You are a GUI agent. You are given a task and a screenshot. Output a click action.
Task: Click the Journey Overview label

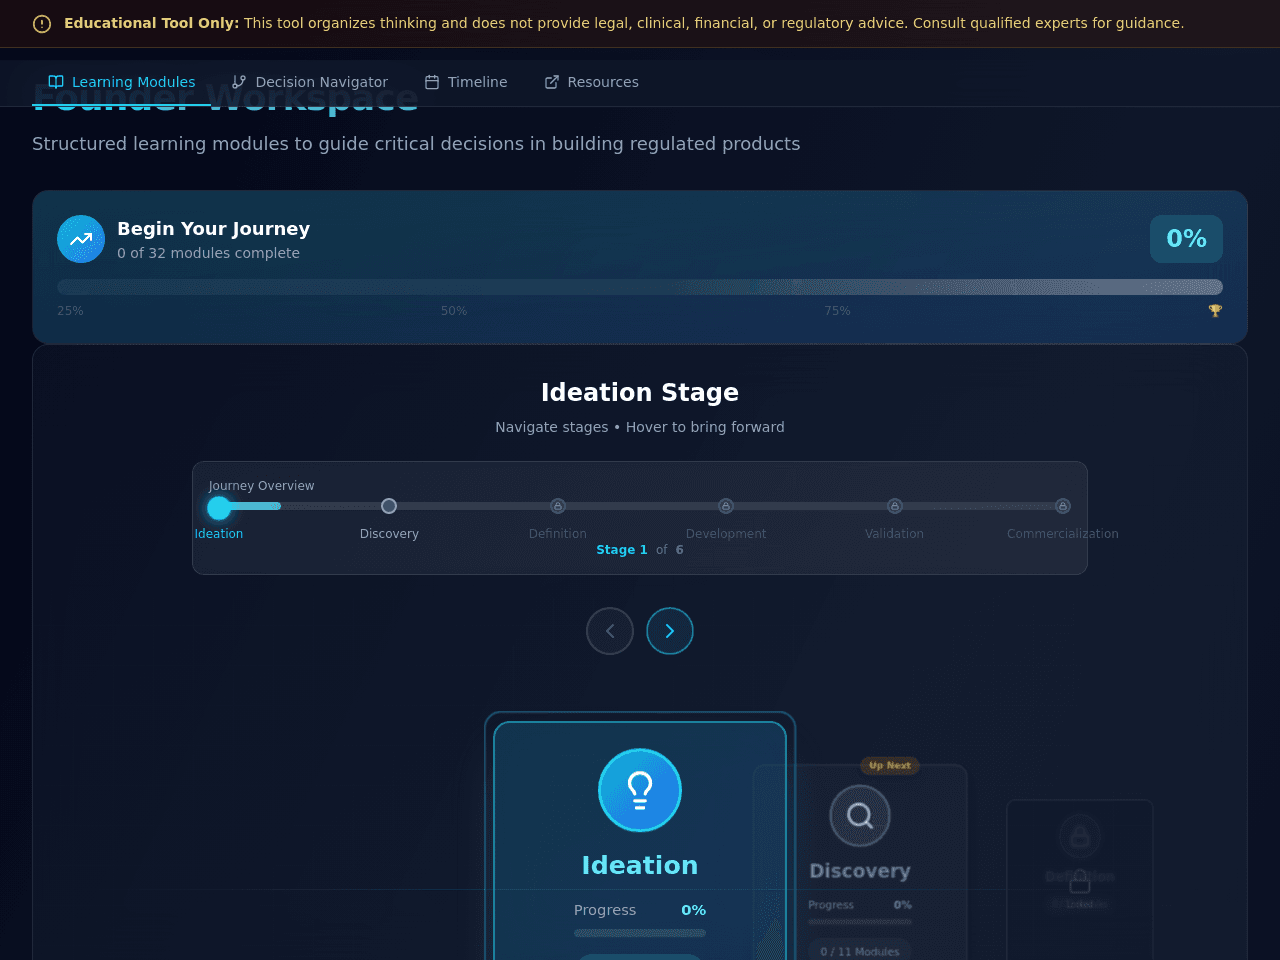click(x=261, y=486)
